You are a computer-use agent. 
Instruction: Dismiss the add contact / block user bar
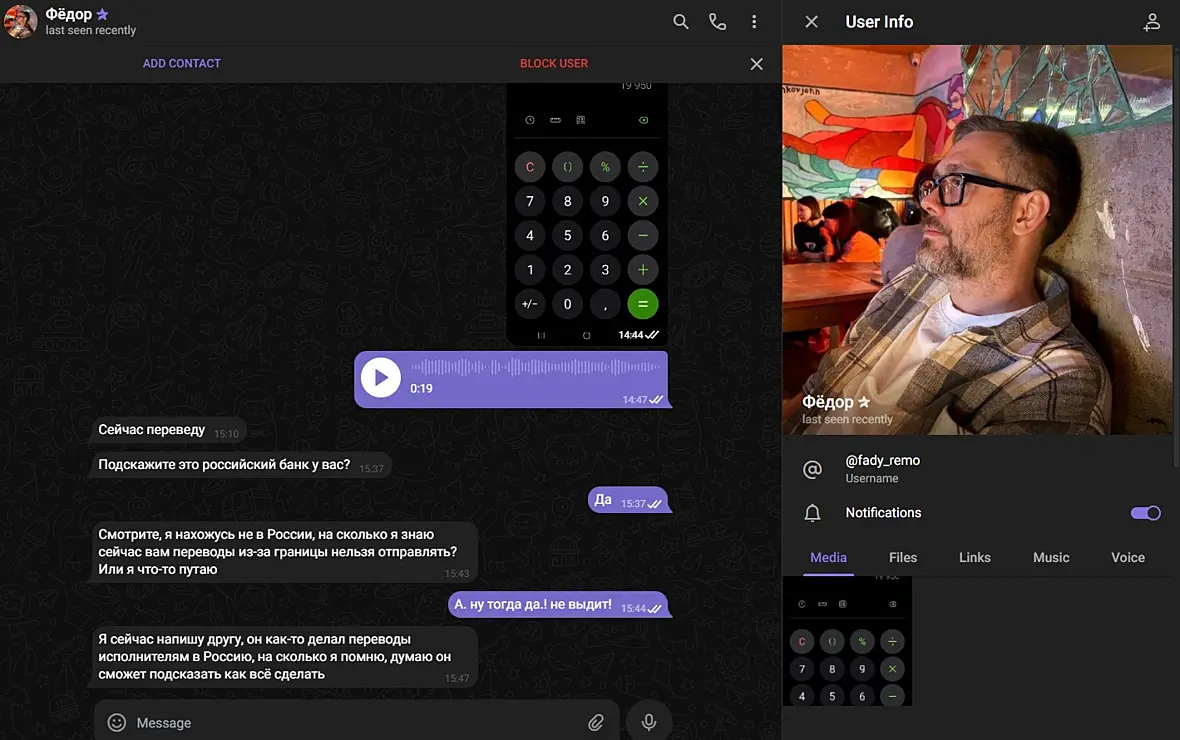pos(756,64)
